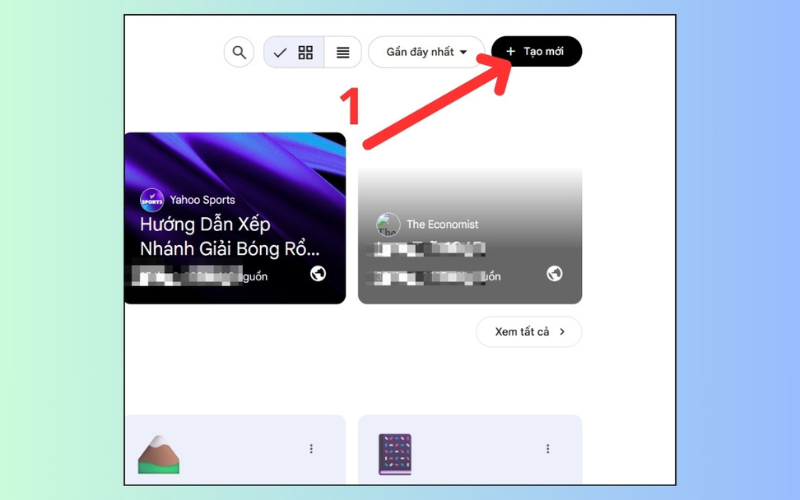Open the Yahoo Sports notebook card
Screen dimensions: 800x500
(235, 218)
